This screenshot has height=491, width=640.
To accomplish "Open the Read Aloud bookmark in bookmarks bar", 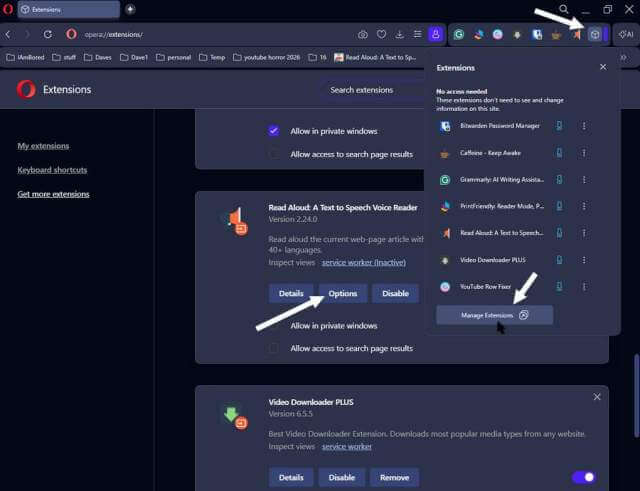I will tap(375, 58).
